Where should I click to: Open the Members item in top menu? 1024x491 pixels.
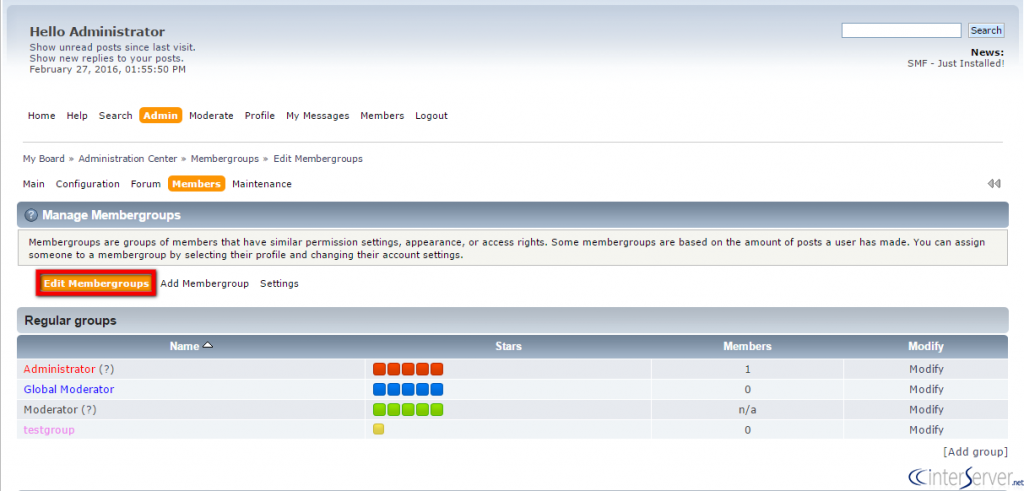tap(382, 116)
